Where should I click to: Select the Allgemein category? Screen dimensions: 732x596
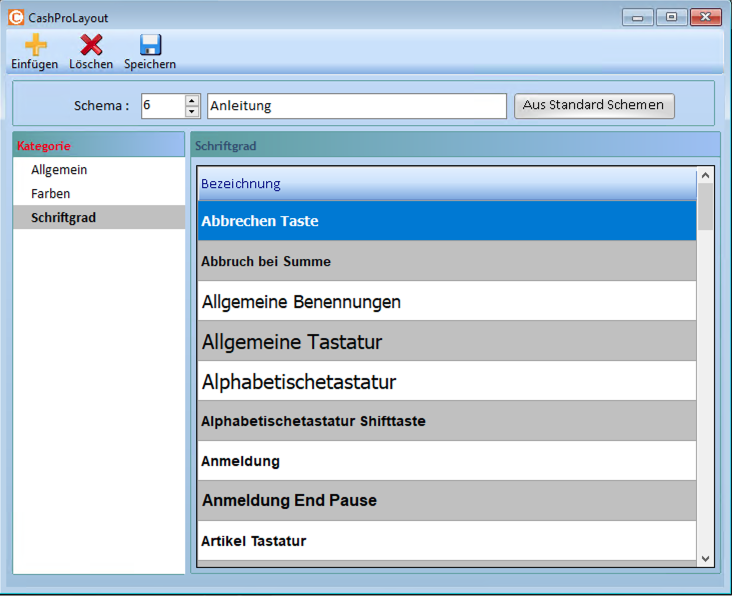59,170
